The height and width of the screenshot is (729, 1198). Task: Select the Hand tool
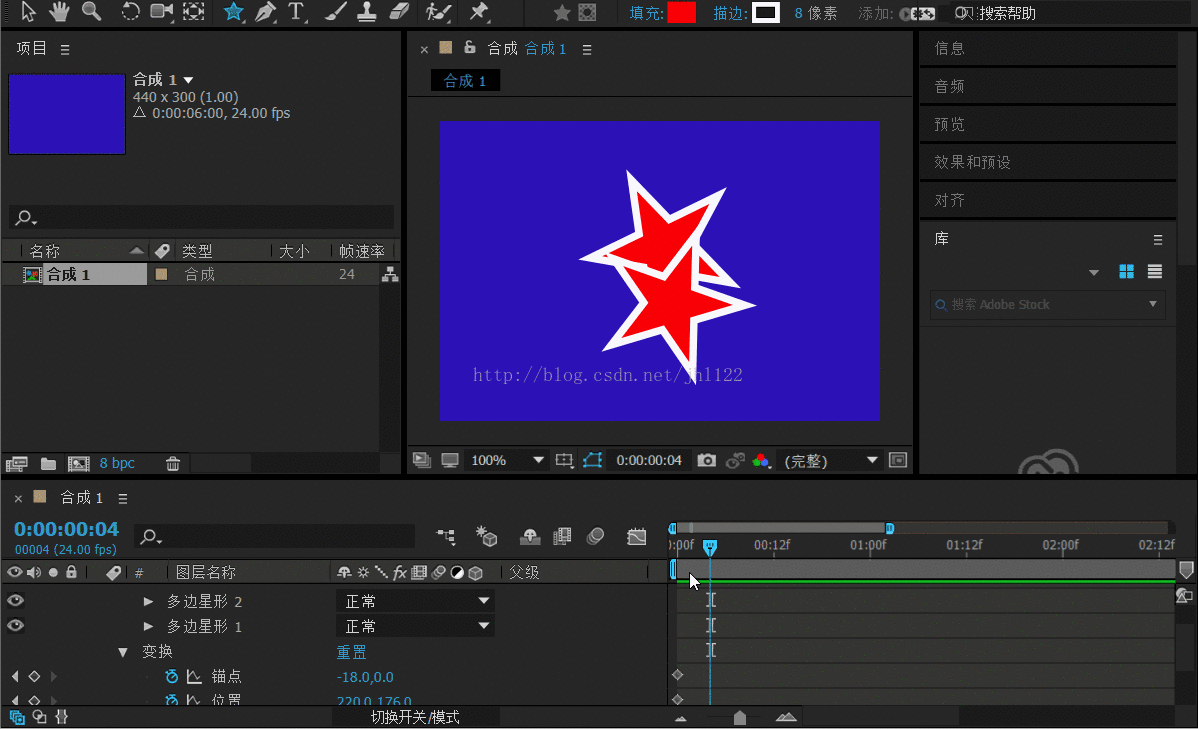point(59,12)
